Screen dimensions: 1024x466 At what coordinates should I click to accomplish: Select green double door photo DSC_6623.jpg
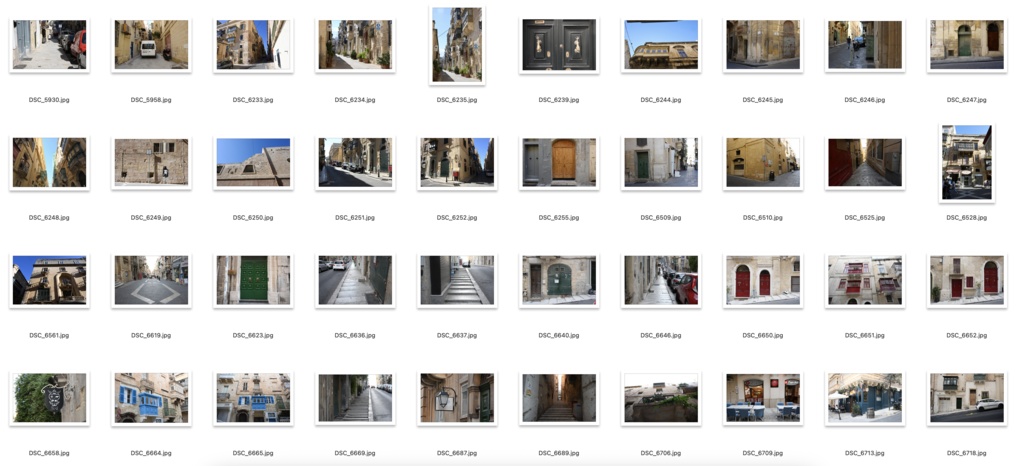coord(253,280)
